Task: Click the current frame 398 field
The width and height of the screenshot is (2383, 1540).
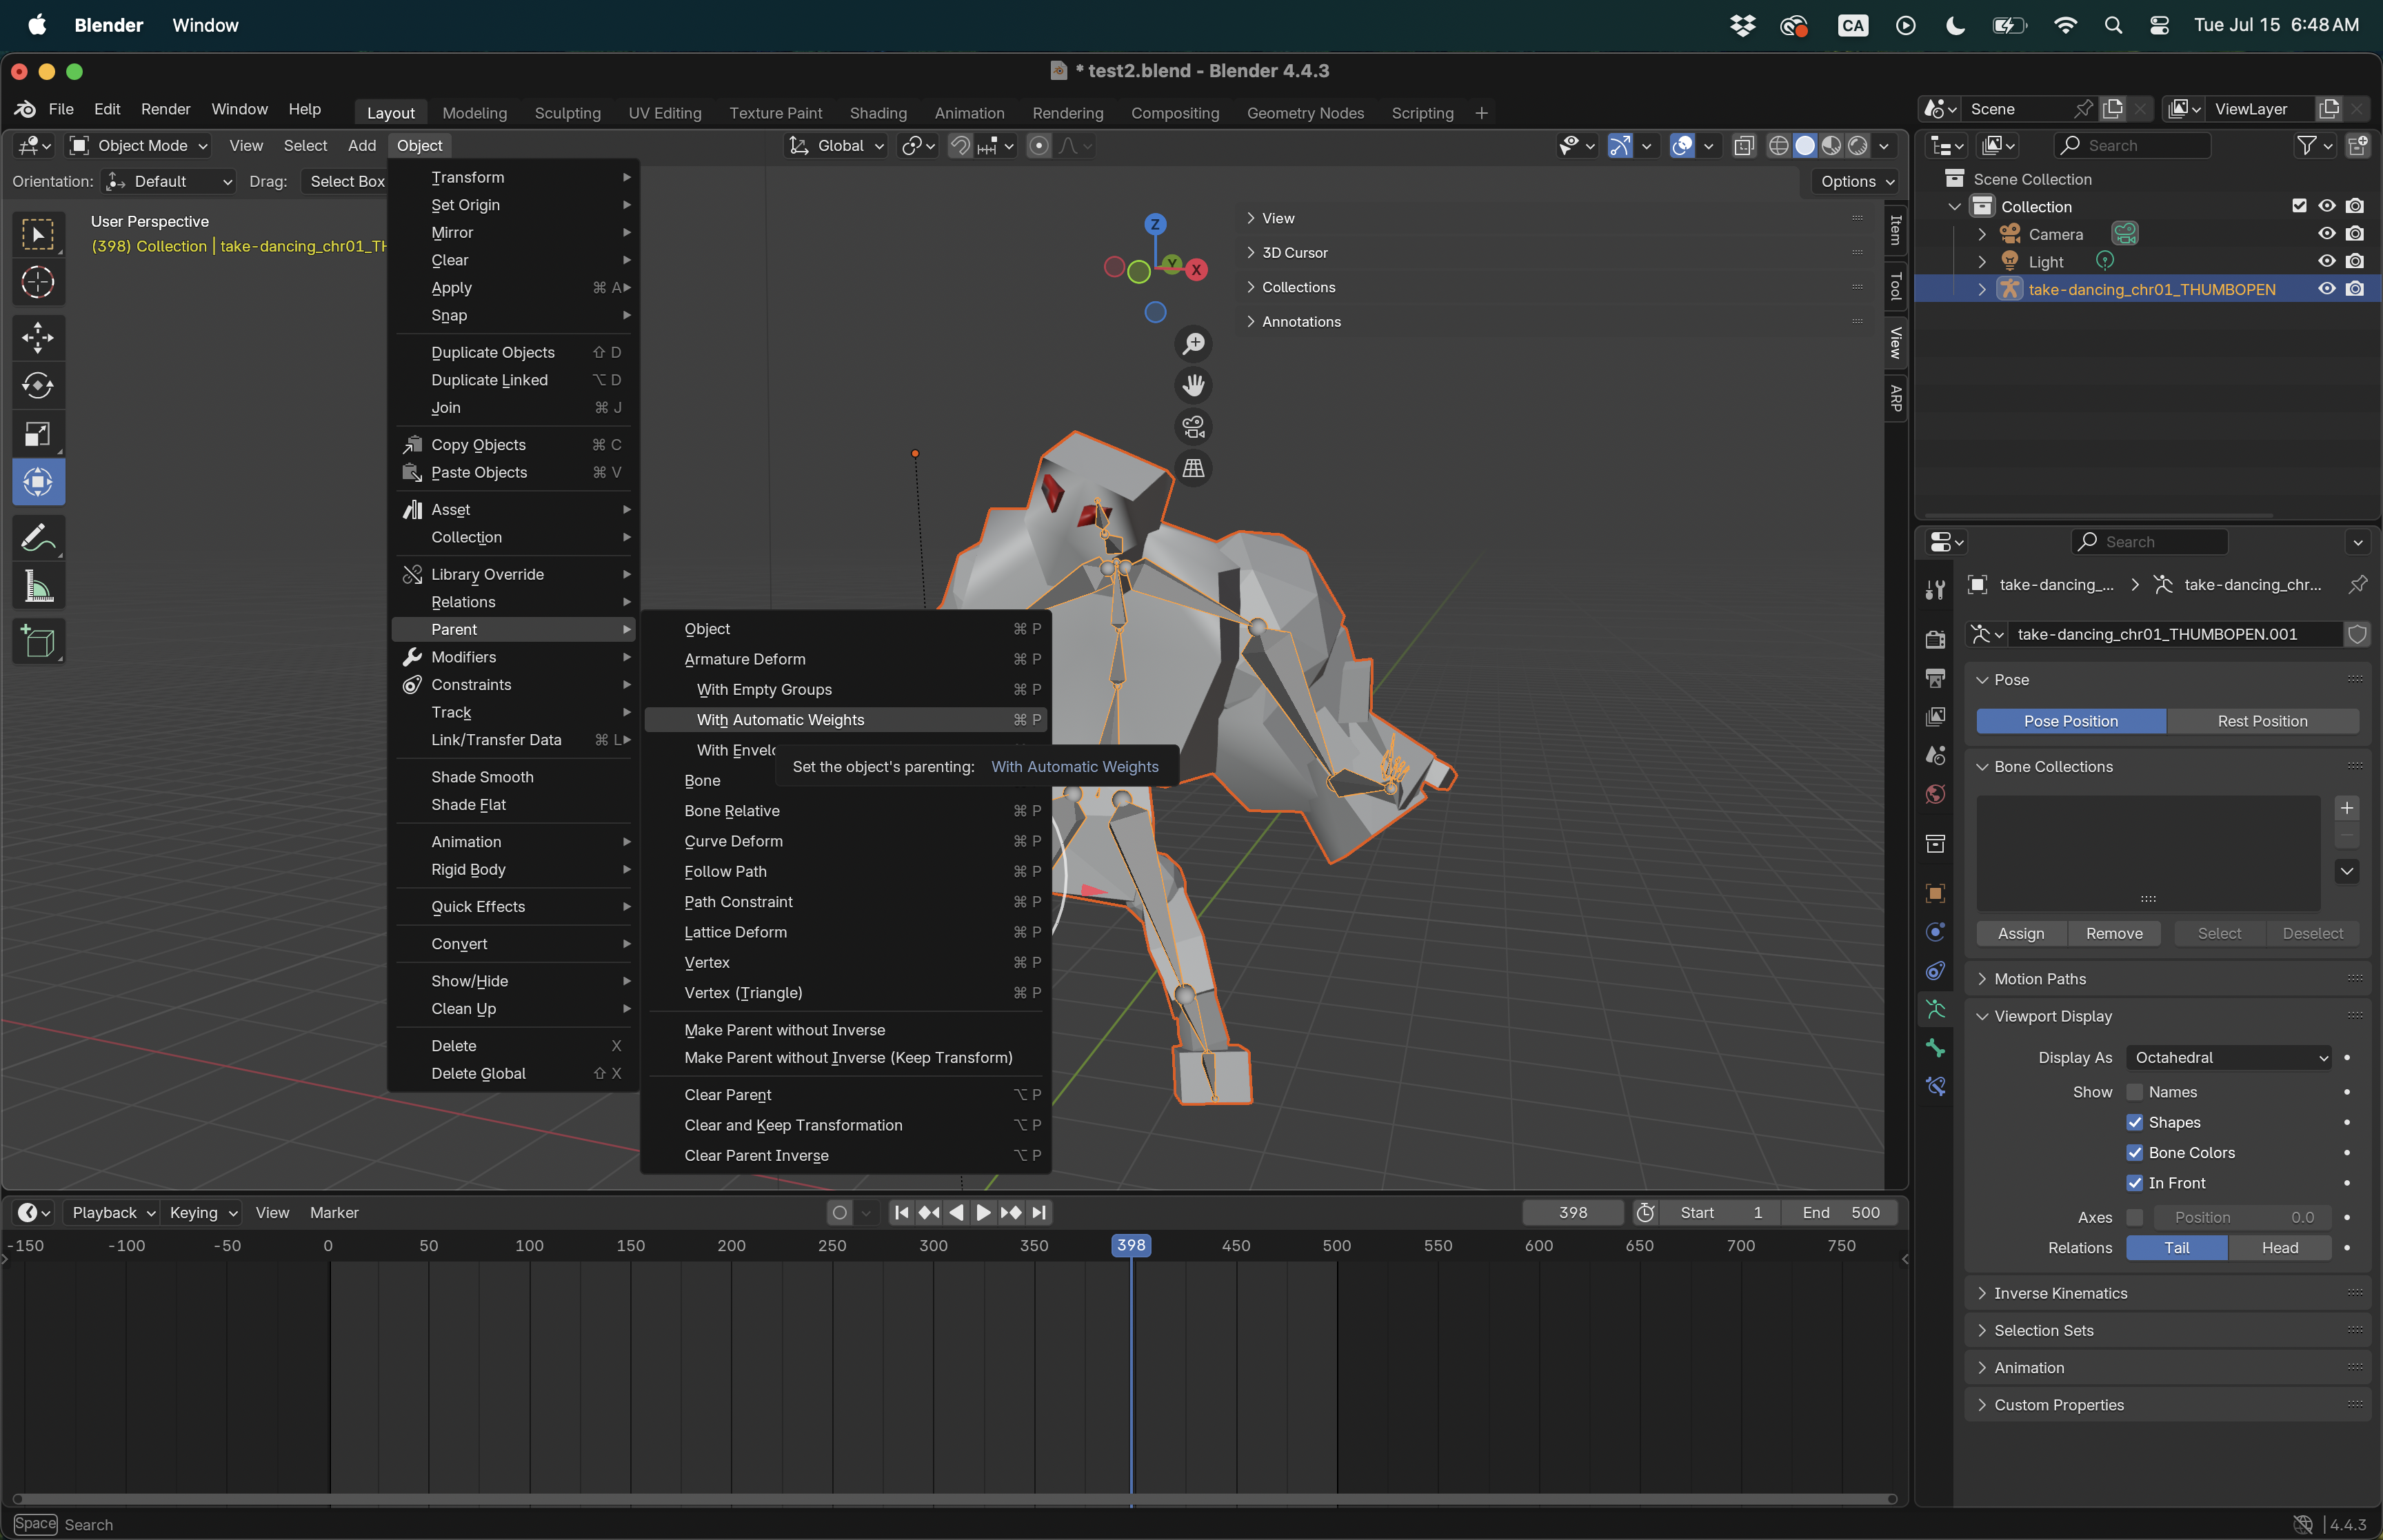Action: pos(1572,1213)
